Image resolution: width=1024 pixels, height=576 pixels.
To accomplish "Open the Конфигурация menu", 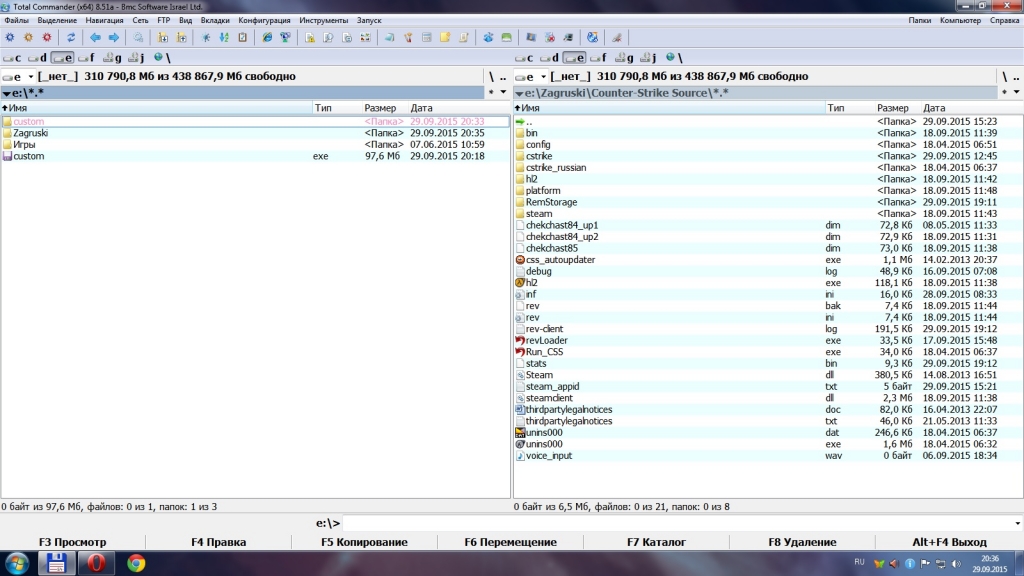I will [264, 20].
